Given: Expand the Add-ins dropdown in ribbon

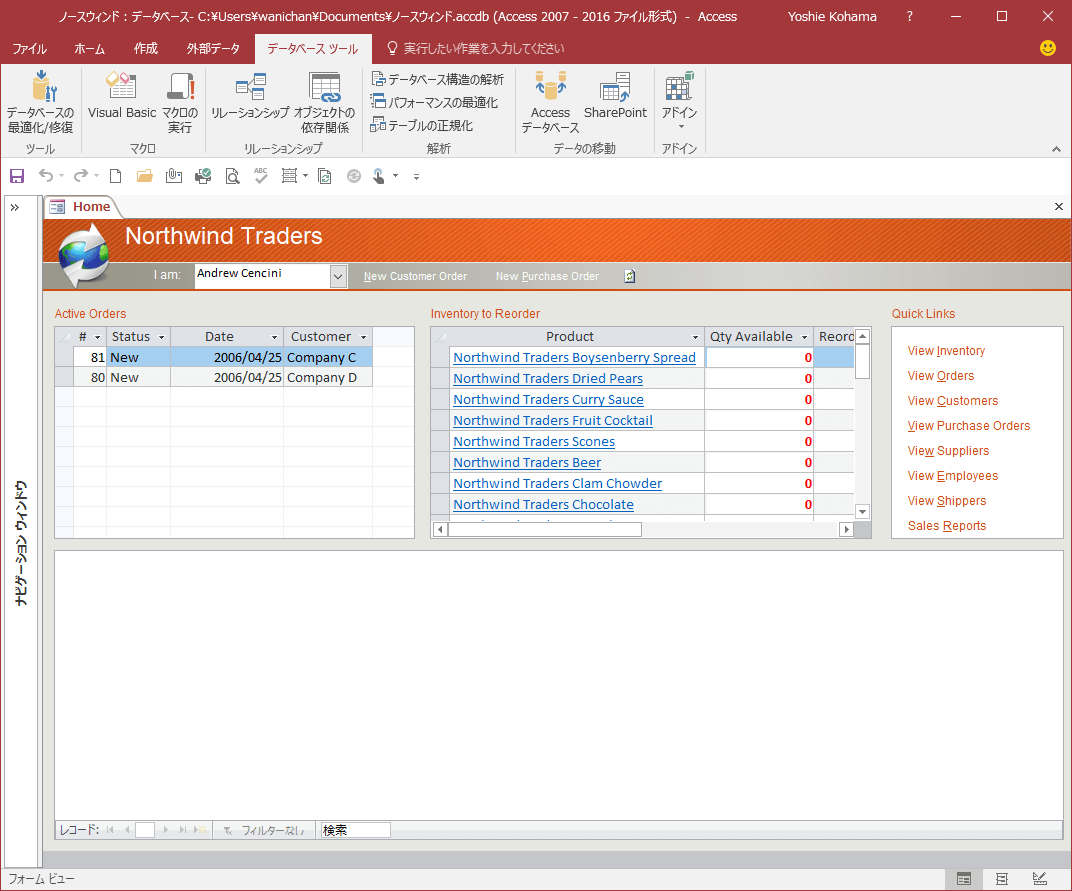Looking at the screenshot, I should [680, 126].
